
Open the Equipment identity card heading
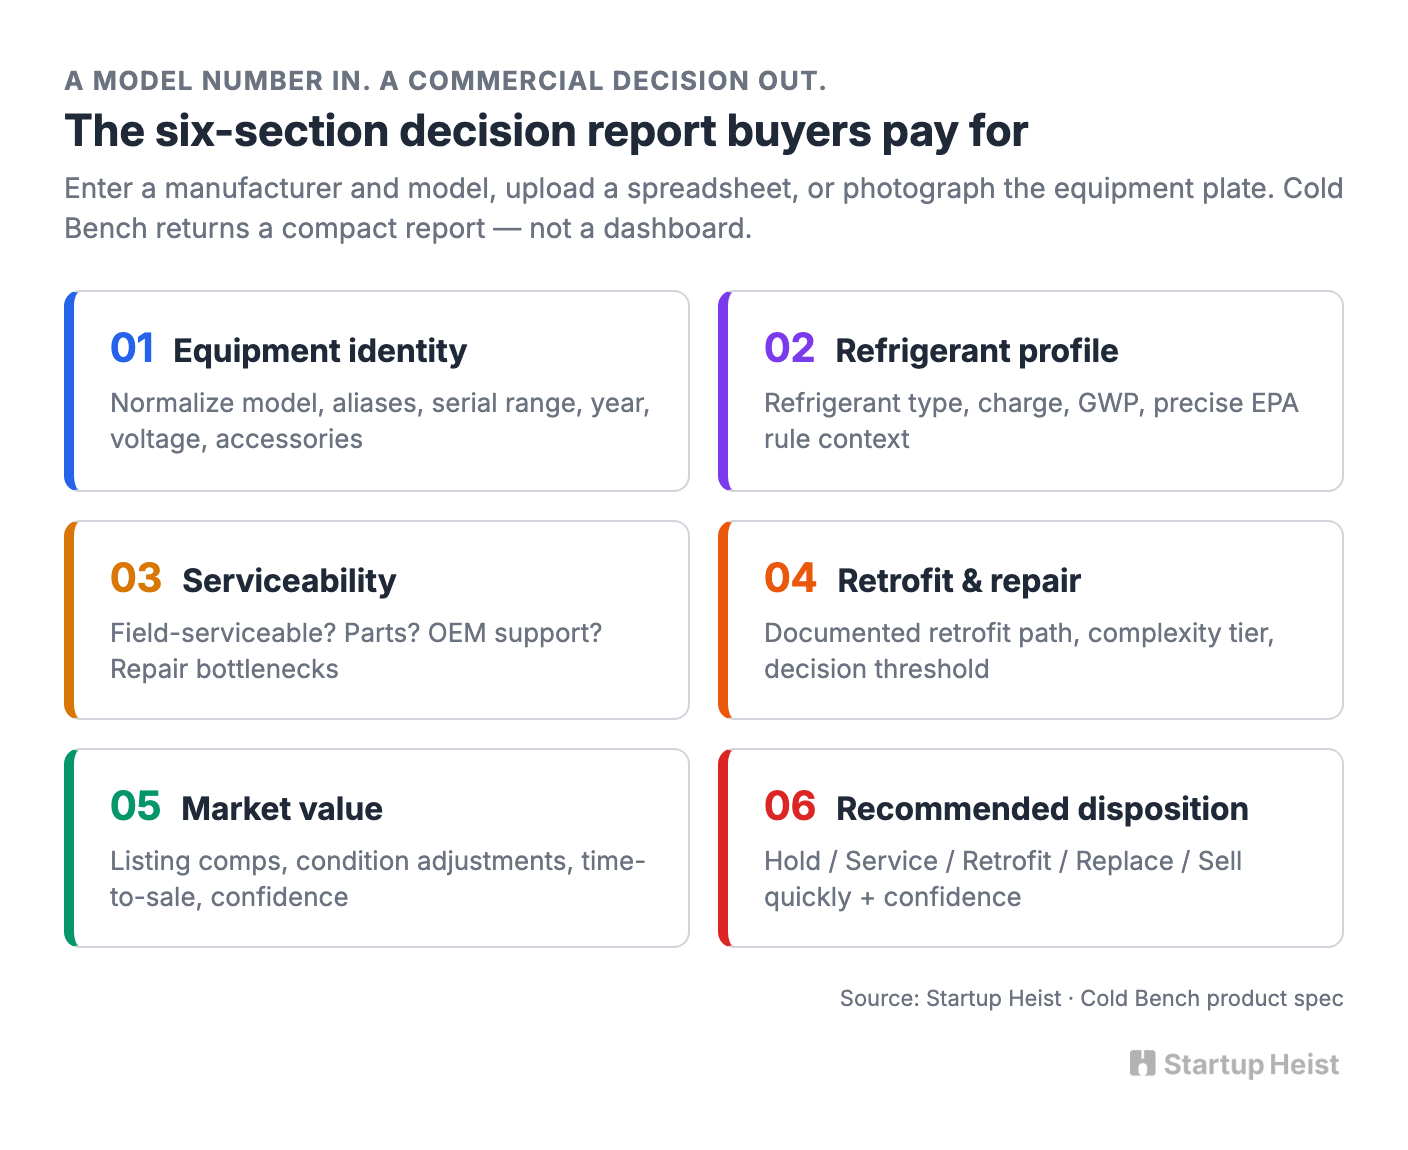click(320, 351)
